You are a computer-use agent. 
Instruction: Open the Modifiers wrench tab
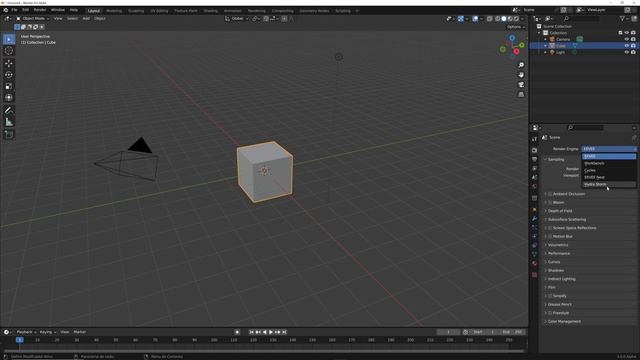pos(534,219)
